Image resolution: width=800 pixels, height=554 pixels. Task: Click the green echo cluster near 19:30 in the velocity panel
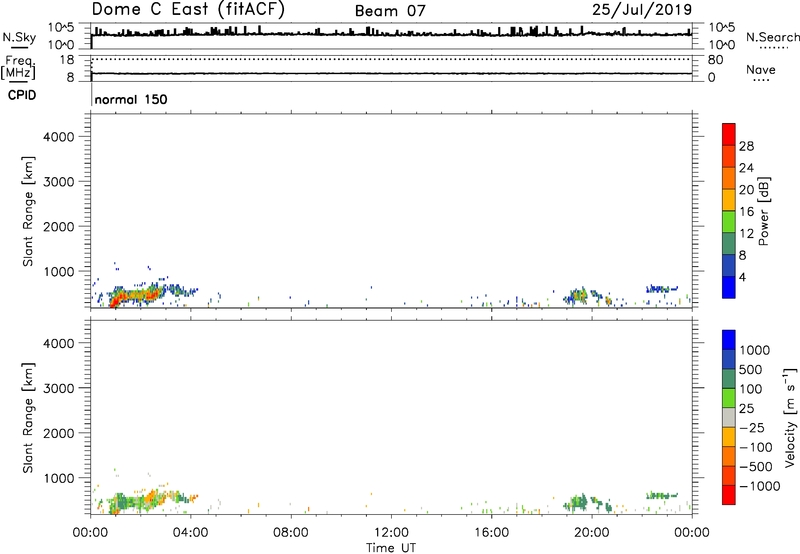tap(579, 502)
